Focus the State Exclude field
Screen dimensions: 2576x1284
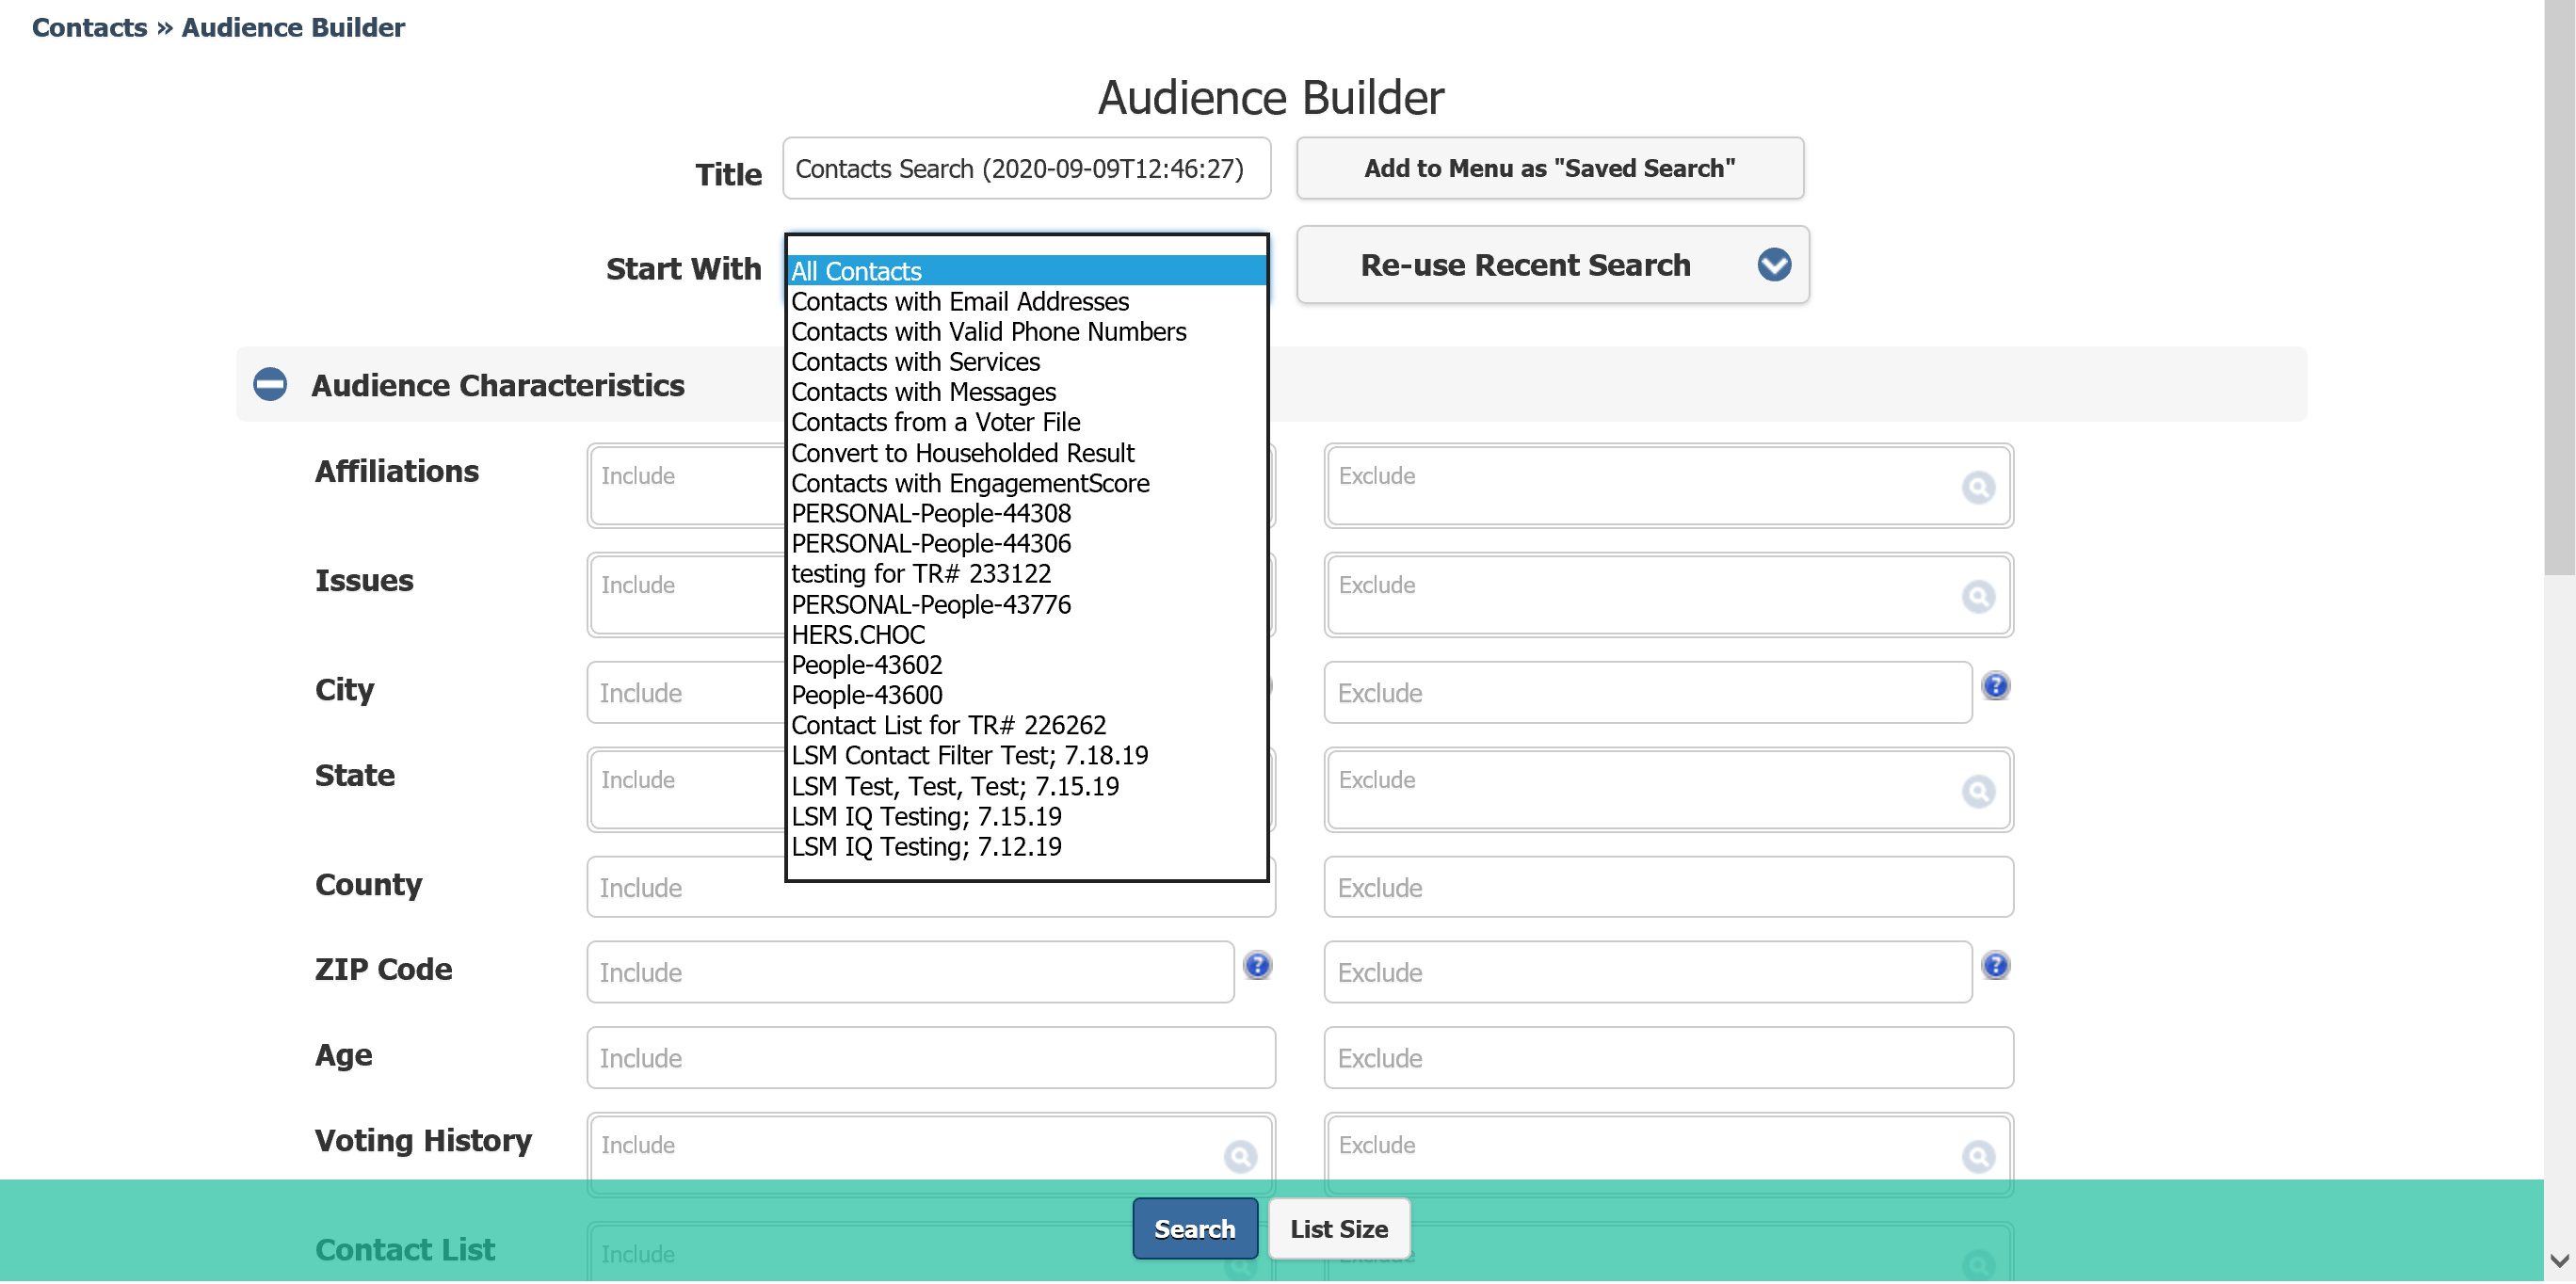[1668, 790]
